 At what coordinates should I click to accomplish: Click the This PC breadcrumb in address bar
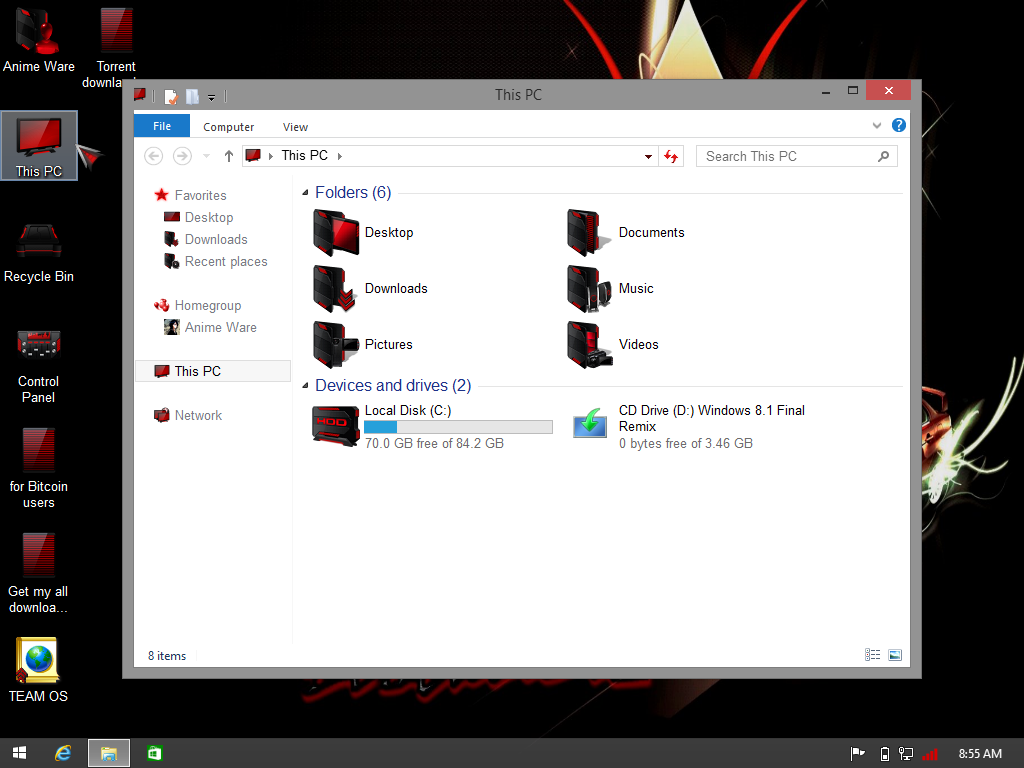304,155
